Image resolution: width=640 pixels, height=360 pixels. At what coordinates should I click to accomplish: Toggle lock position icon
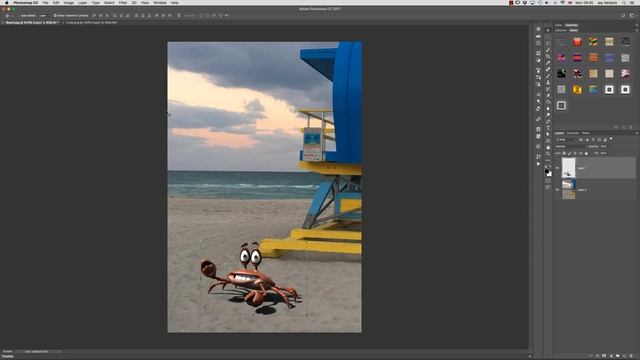tap(575, 153)
